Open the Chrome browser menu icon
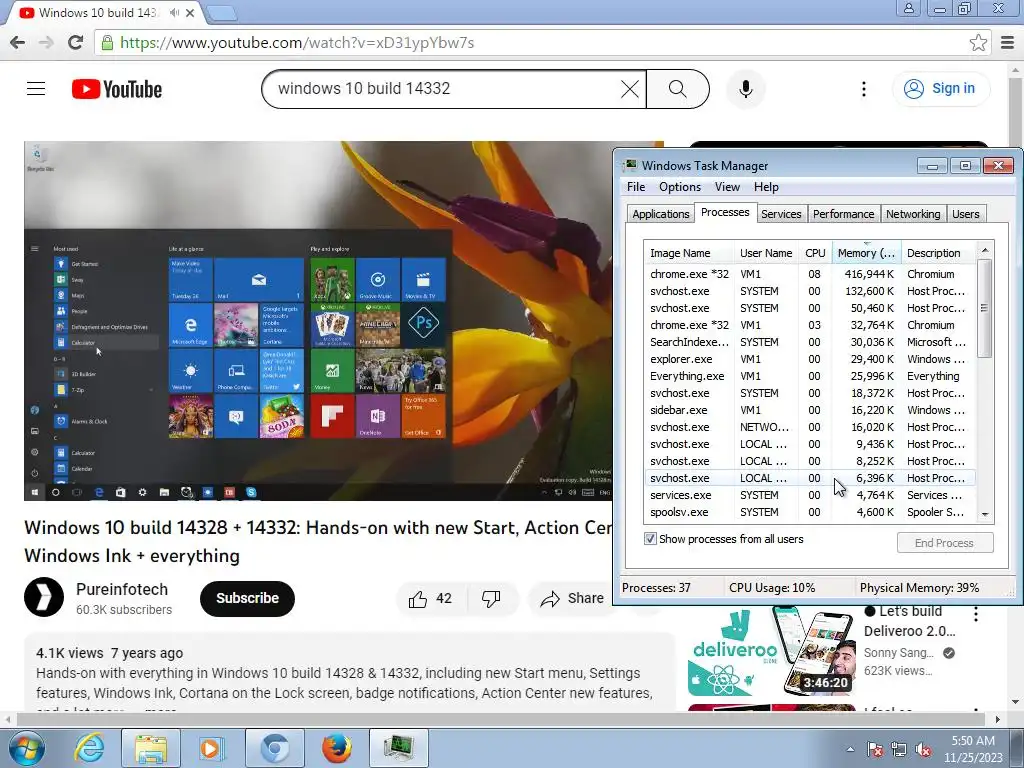Image resolution: width=1024 pixels, height=768 pixels. tap(1008, 43)
